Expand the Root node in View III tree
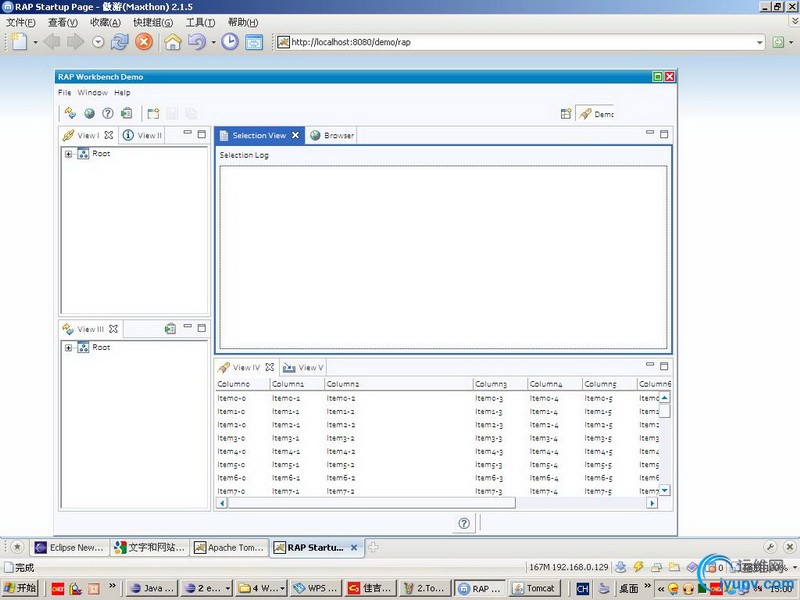This screenshot has width=800, height=600. 68,348
